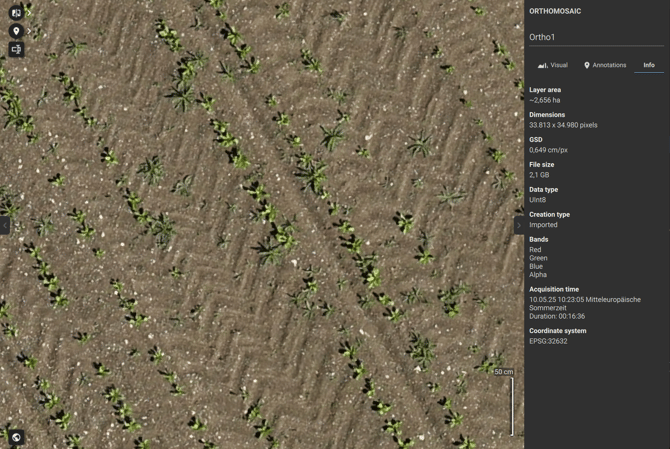Expand the compare tool options arrow
Image resolution: width=670 pixels, height=449 pixels.
pos(28,13)
